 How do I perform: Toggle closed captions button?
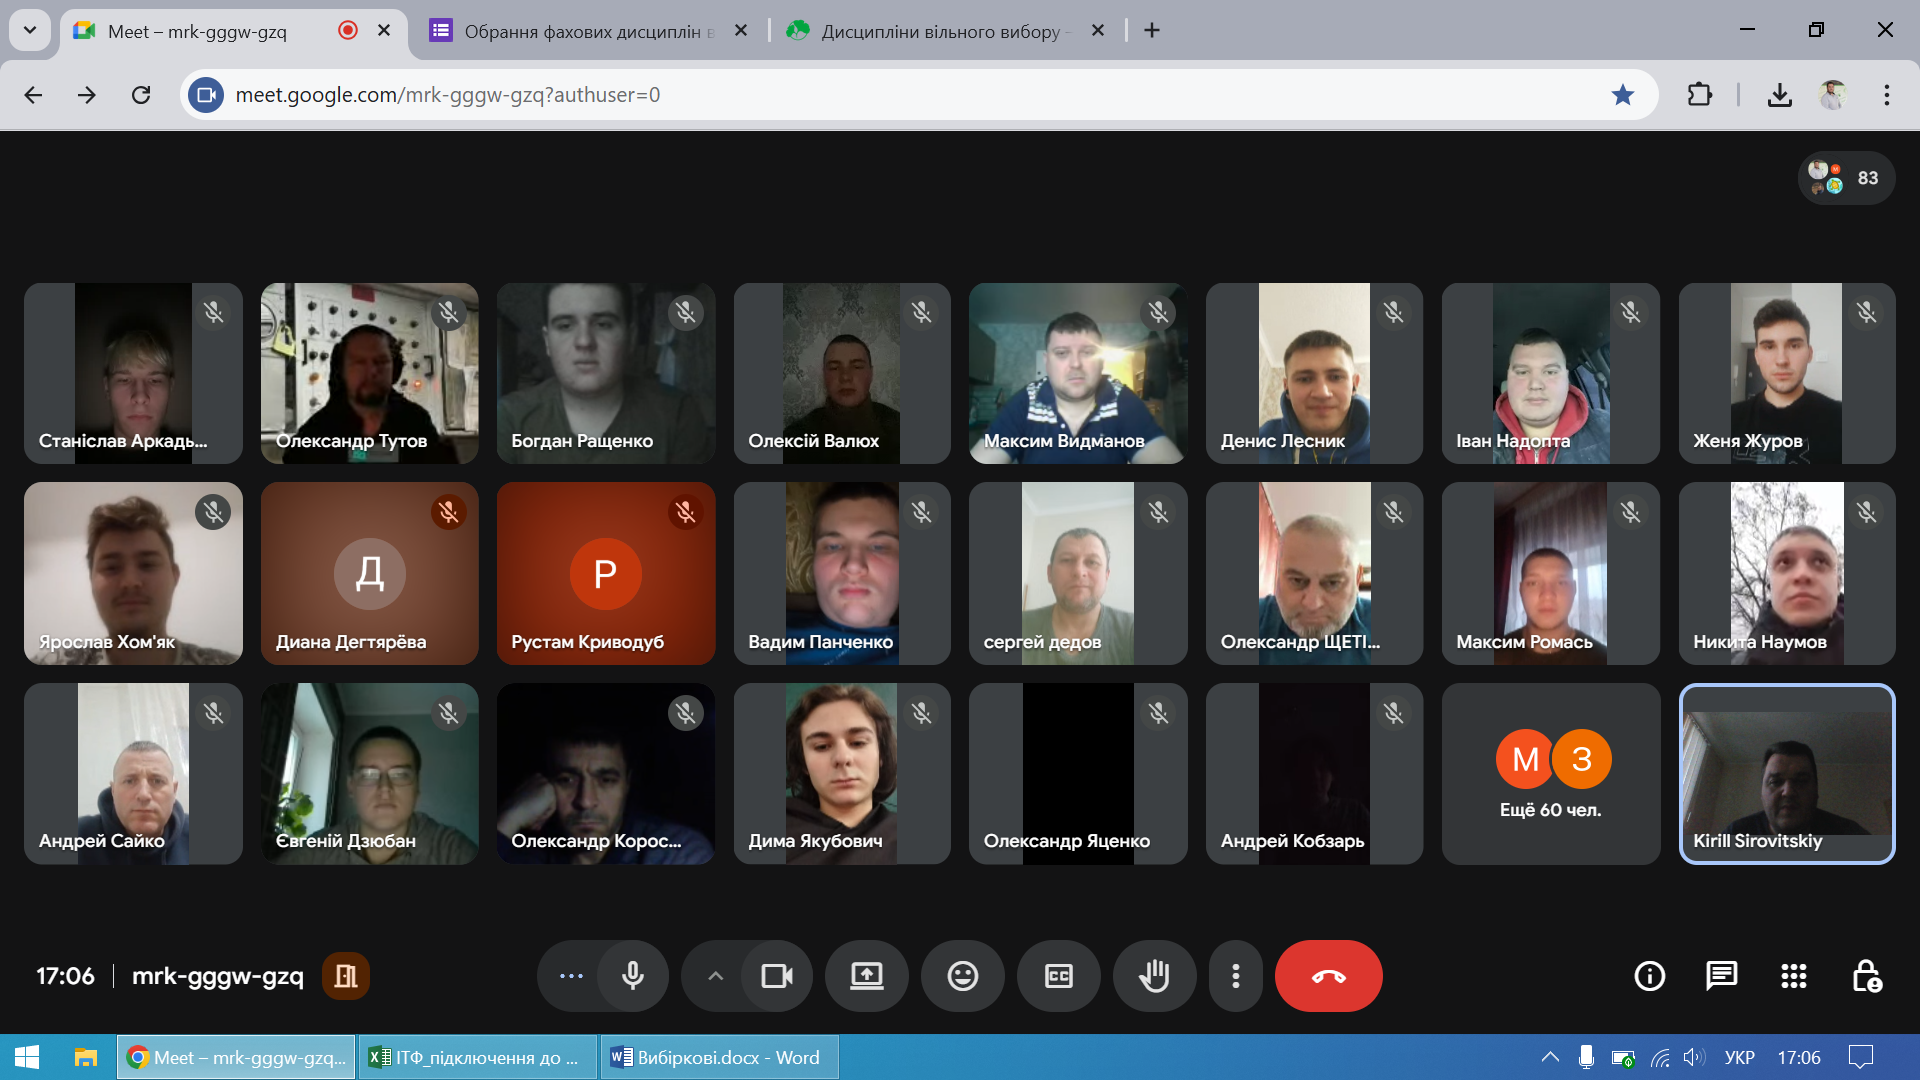pyautogui.click(x=1058, y=976)
